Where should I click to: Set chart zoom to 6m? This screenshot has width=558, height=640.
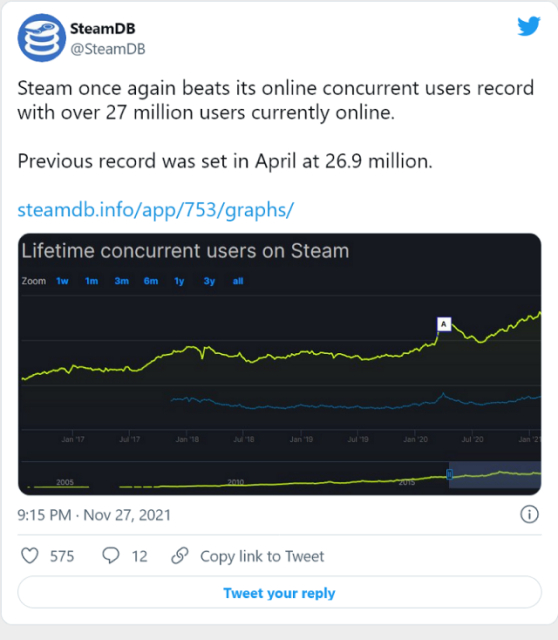(151, 281)
